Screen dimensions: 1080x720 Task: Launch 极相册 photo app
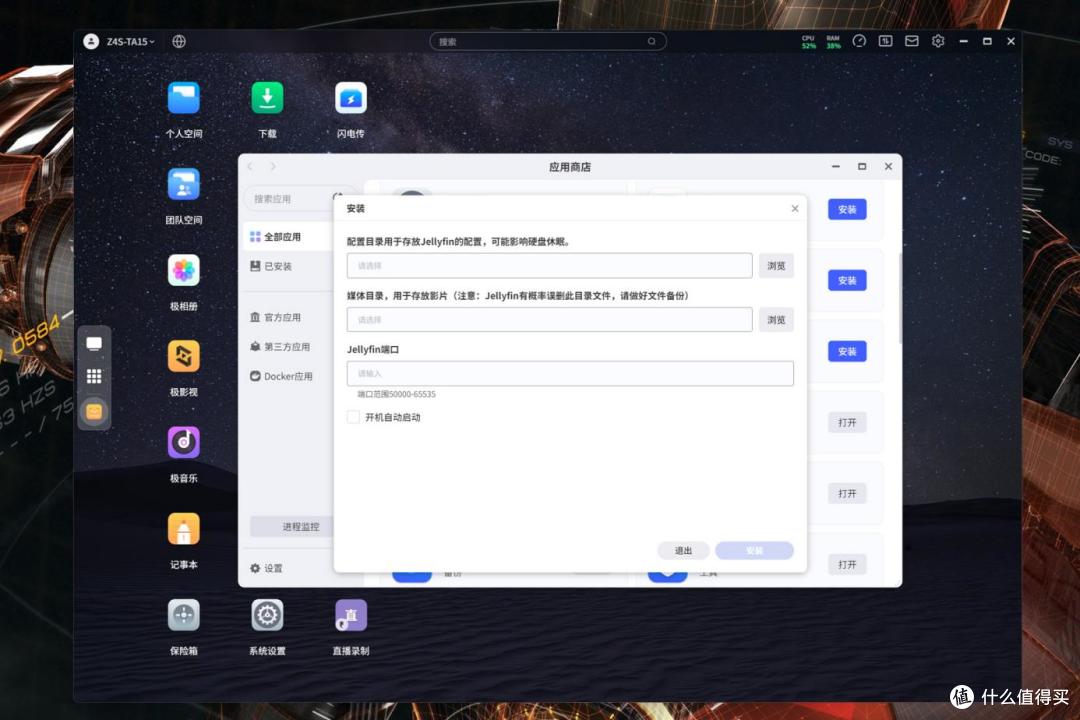[x=183, y=271]
